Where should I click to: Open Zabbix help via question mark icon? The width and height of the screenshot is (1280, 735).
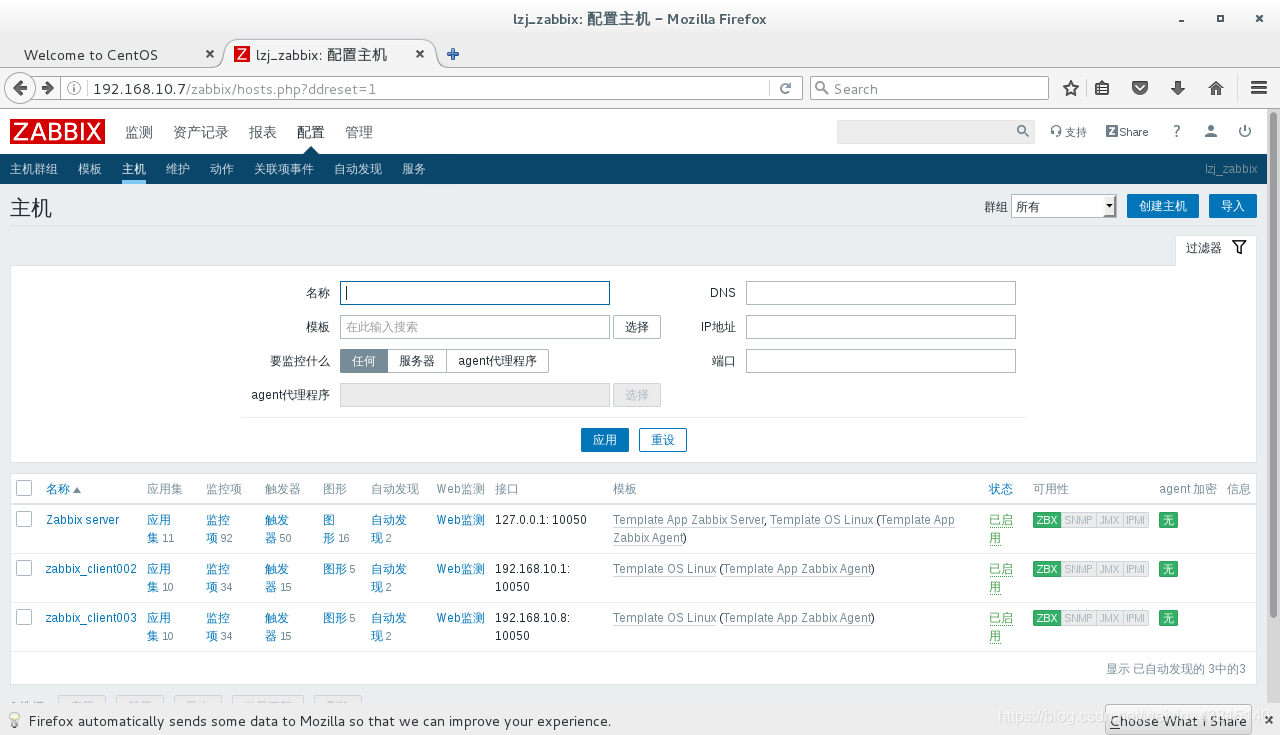tap(1176, 131)
